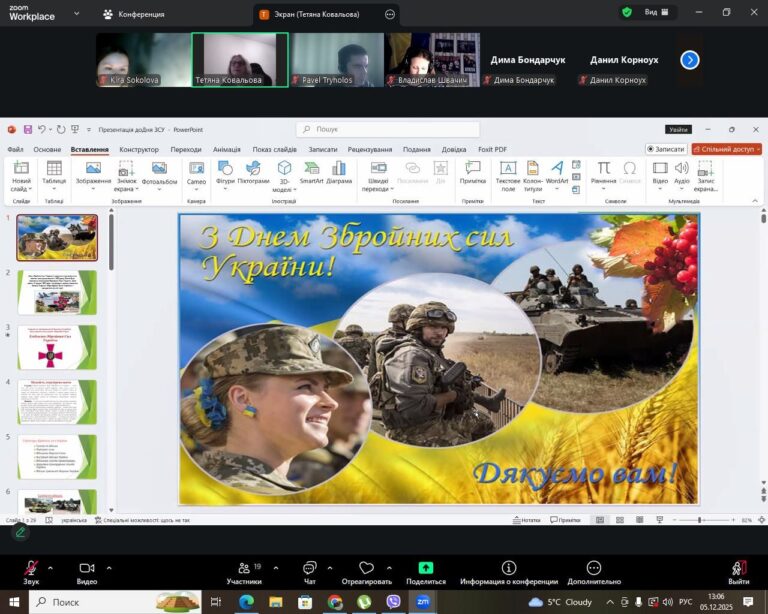Insert a SmartArt graphic
Image resolution: width=768 pixels, height=614 pixels.
(312, 172)
